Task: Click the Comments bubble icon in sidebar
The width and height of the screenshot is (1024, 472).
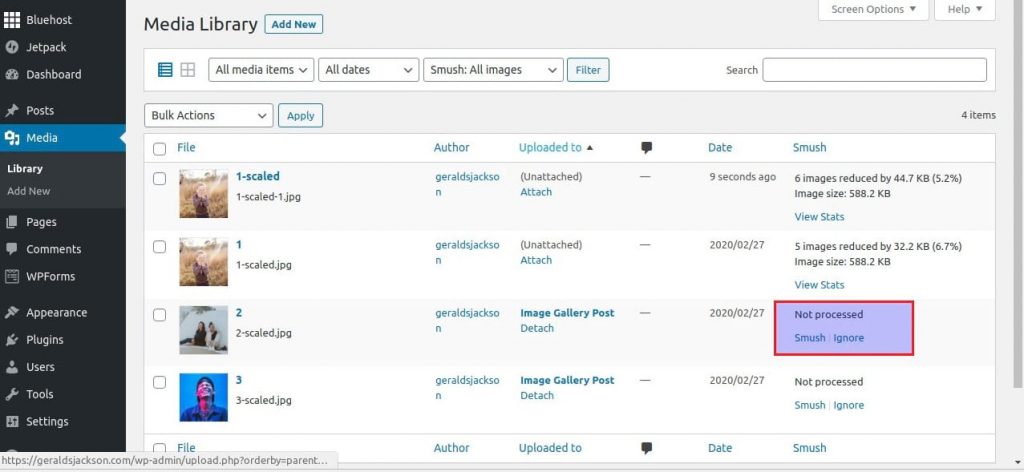Action: pyautogui.click(x=12, y=249)
